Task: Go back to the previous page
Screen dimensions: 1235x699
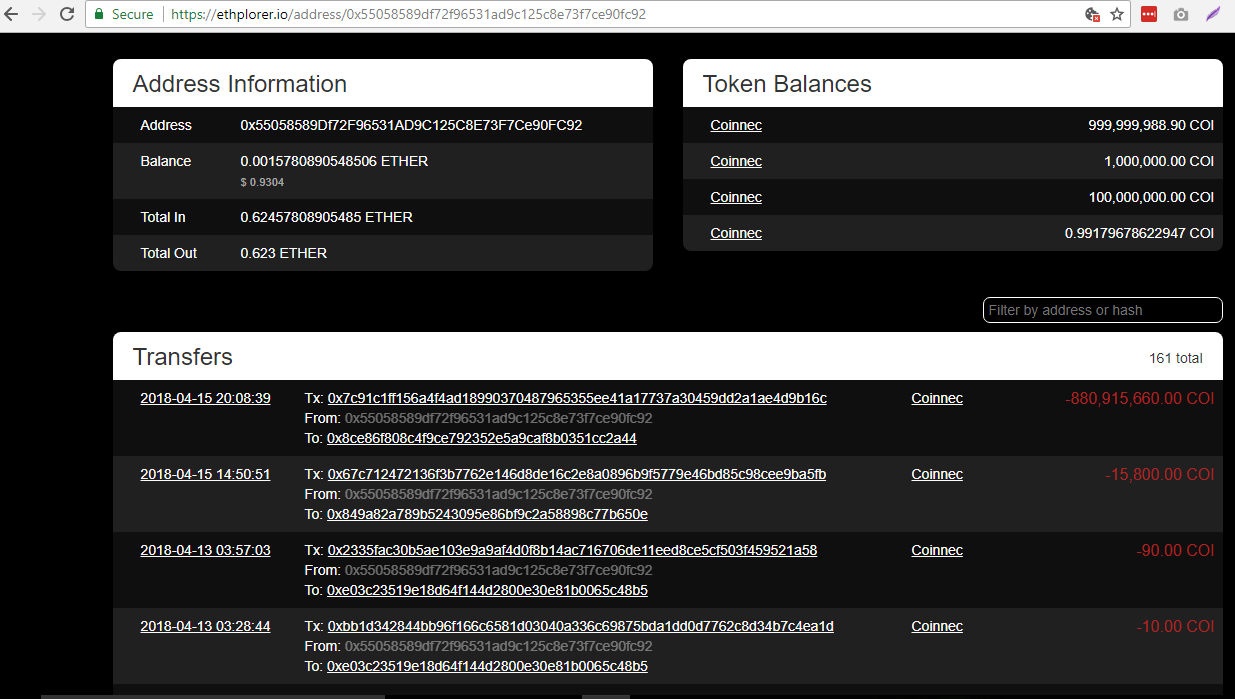Action: pyautogui.click(x=12, y=15)
